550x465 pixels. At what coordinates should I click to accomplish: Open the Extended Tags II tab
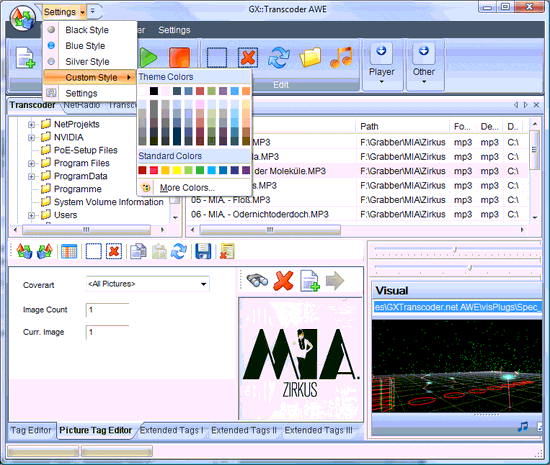point(244,430)
